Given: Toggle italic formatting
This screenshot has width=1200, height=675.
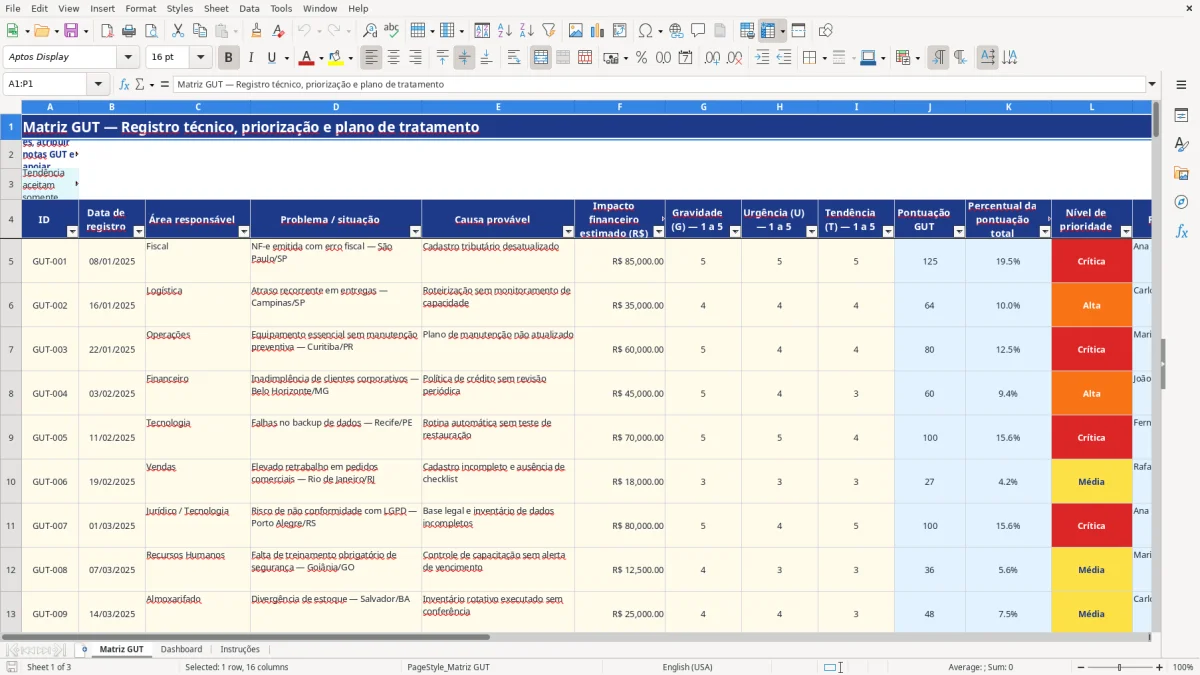Looking at the screenshot, I should click(251, 58).
